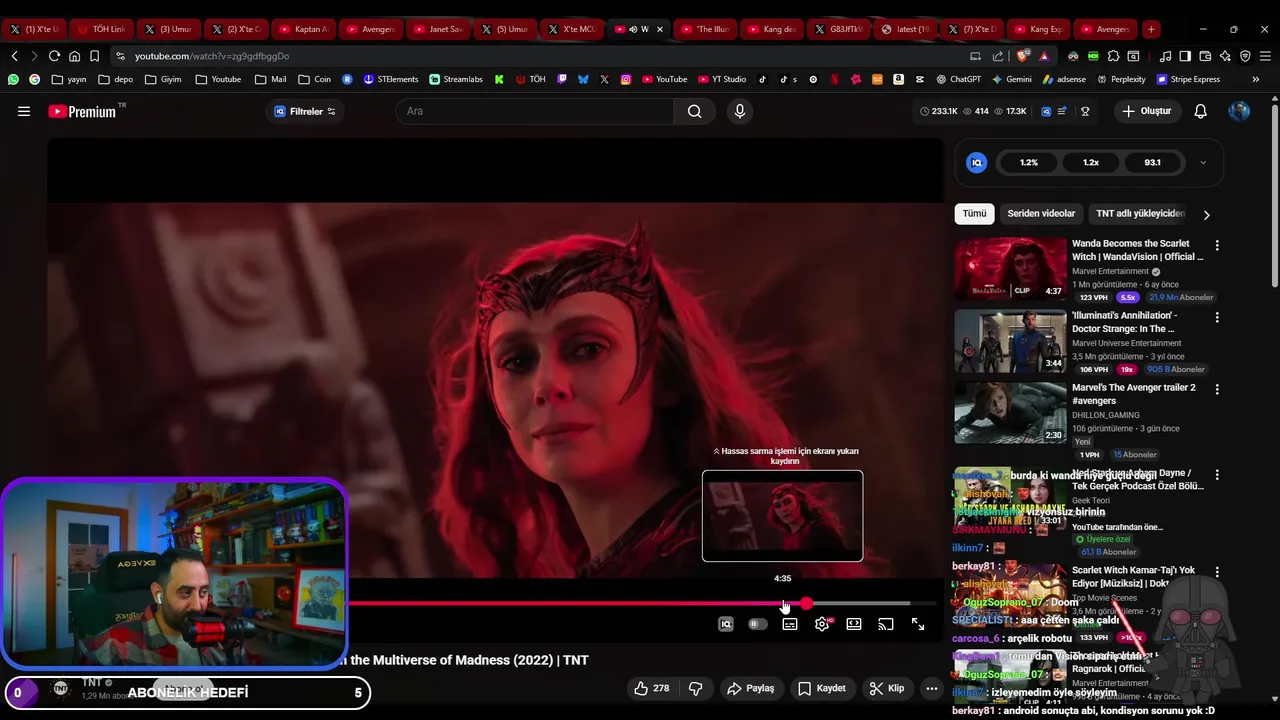
Task: Reload the page
Action: [x=54, y=56]
